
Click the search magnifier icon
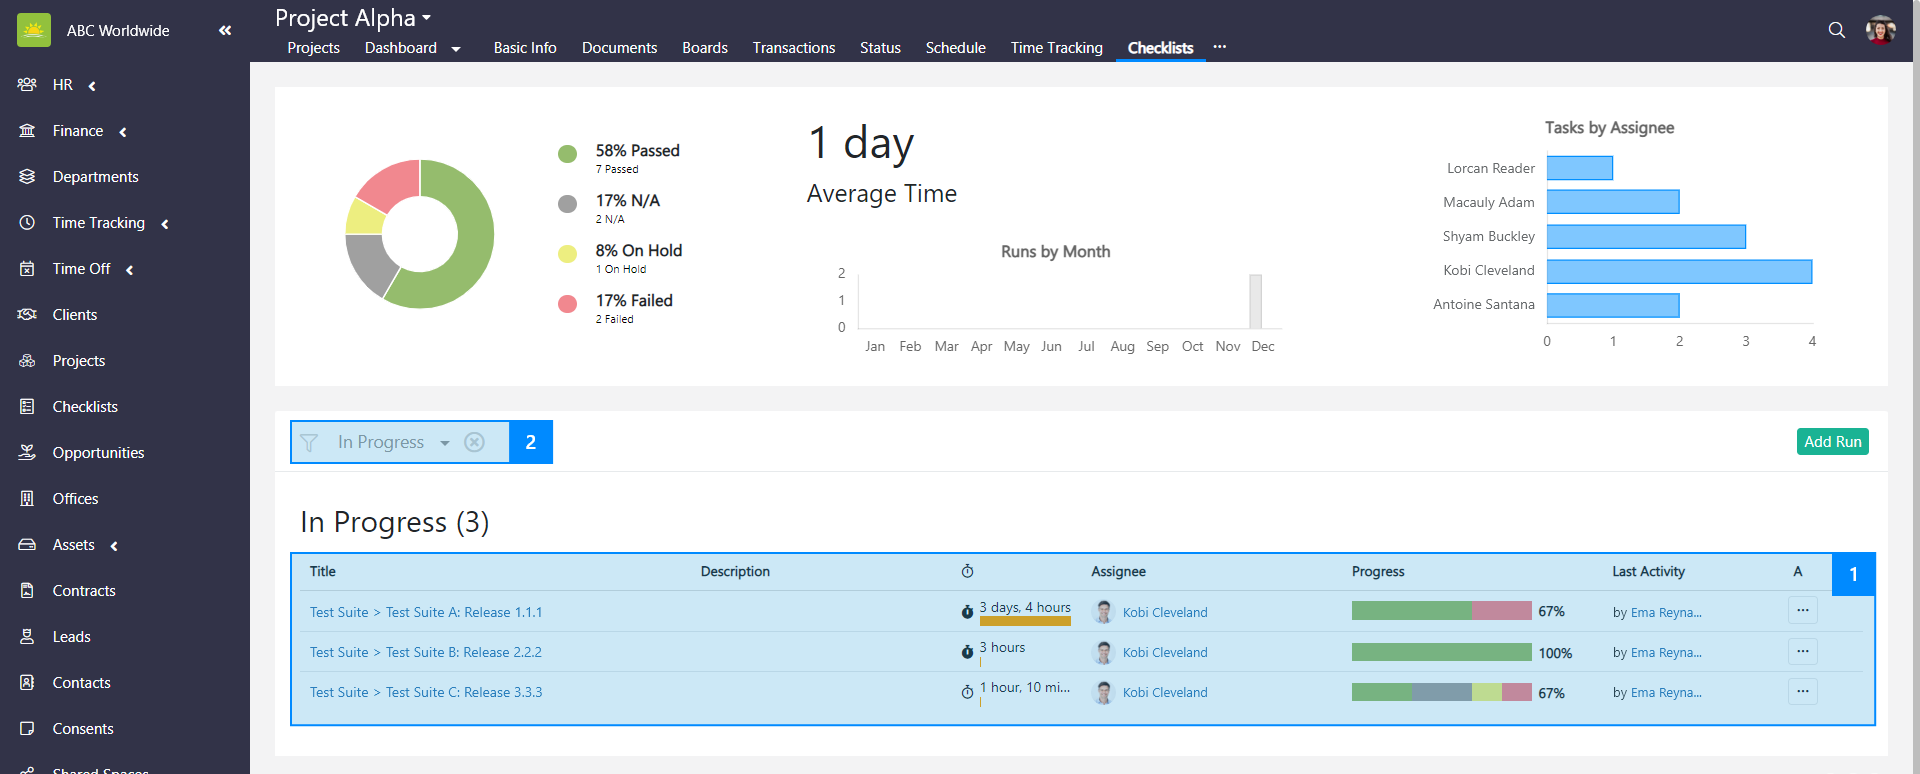pyautogui.click(x=1836, y=30)
